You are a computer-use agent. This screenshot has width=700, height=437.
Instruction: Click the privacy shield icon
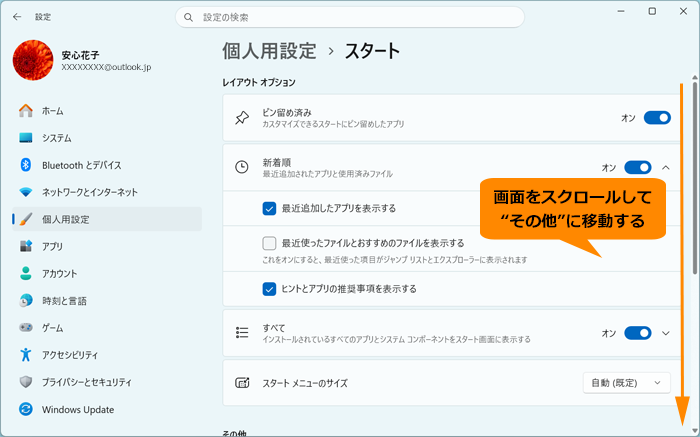(26, 382)
